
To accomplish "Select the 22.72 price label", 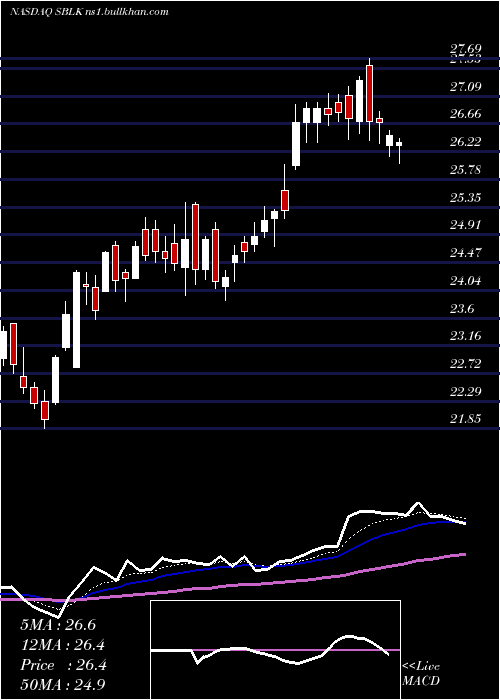I will pyautogui.click(x=465, y=363).
